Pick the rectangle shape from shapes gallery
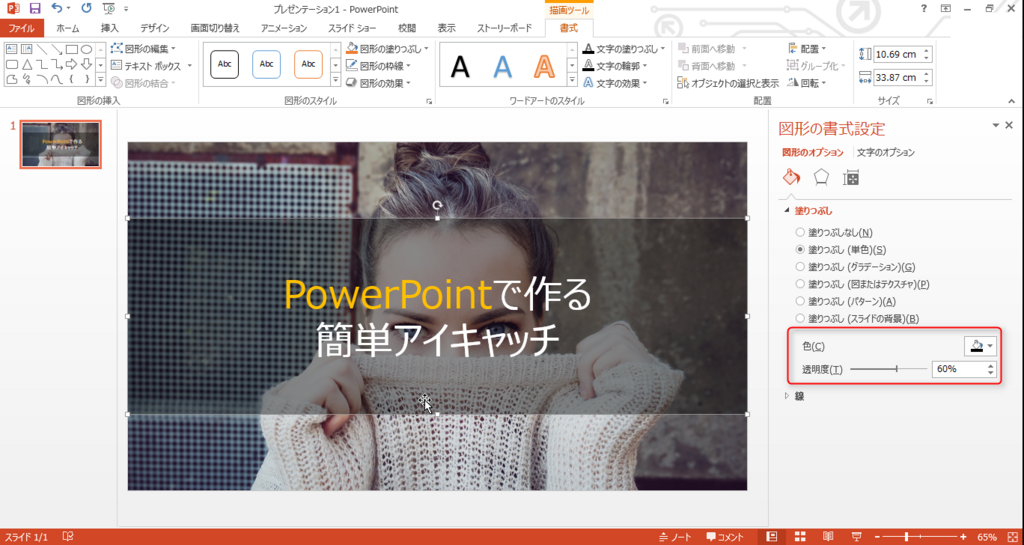Viewport: 1024px width, 545px height. (72, 49)
